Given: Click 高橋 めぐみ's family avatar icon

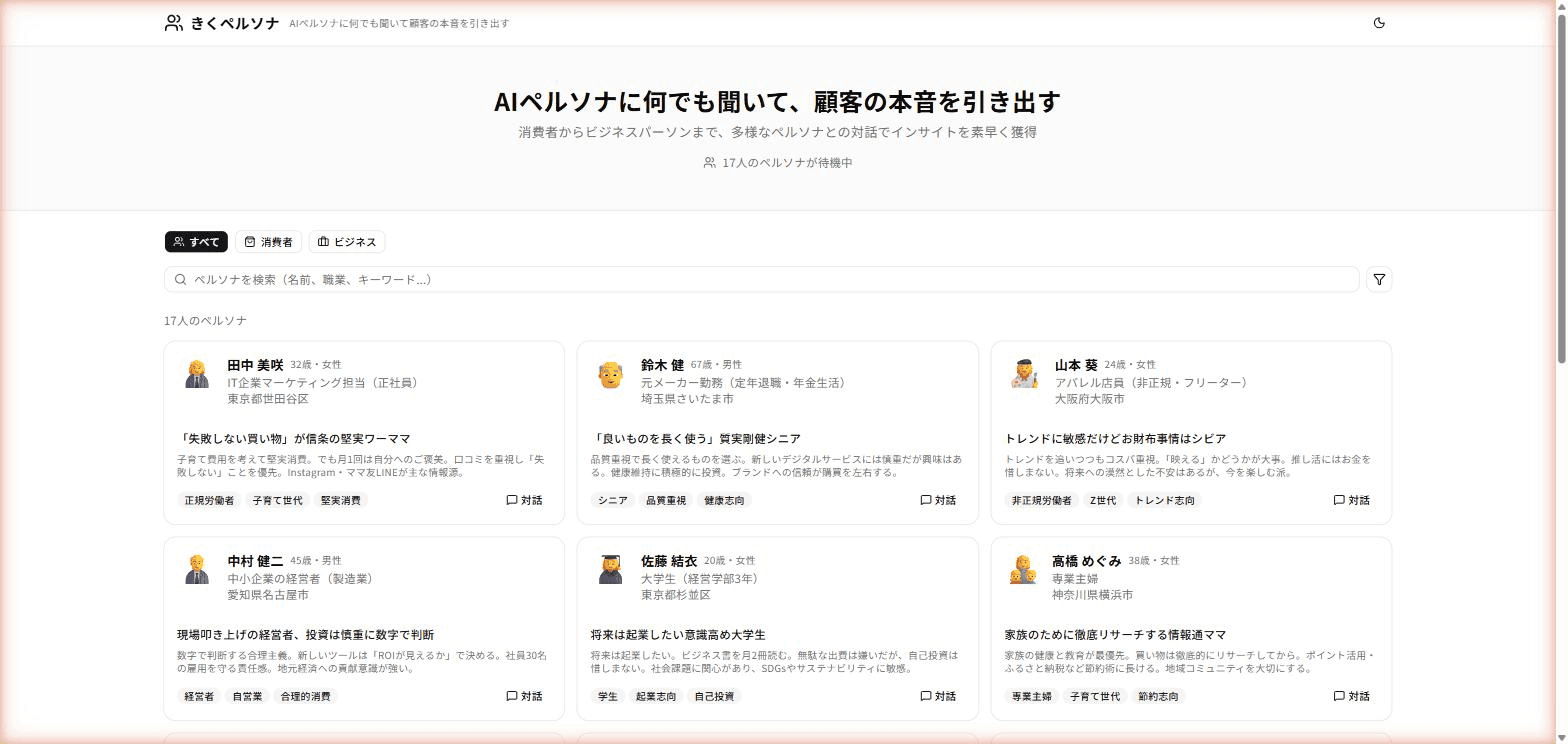Looking at the screenshot, I should pyautogui.click(x=1023, y=570).
